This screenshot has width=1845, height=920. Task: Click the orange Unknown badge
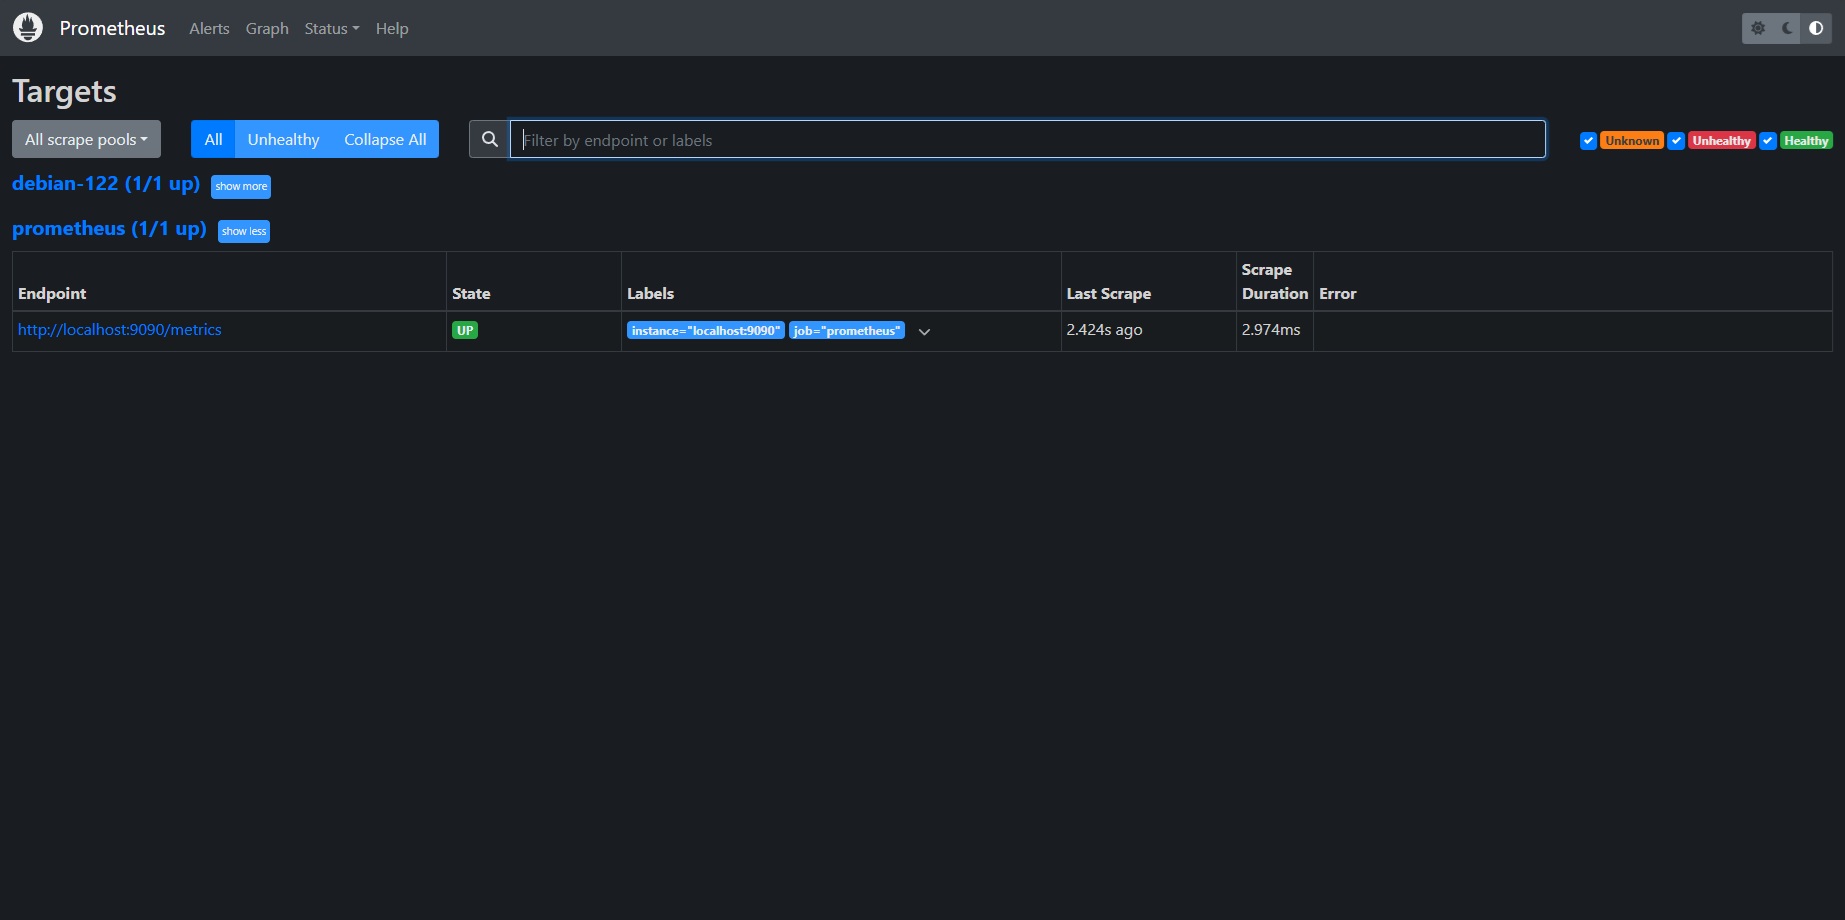[1632, 141]
